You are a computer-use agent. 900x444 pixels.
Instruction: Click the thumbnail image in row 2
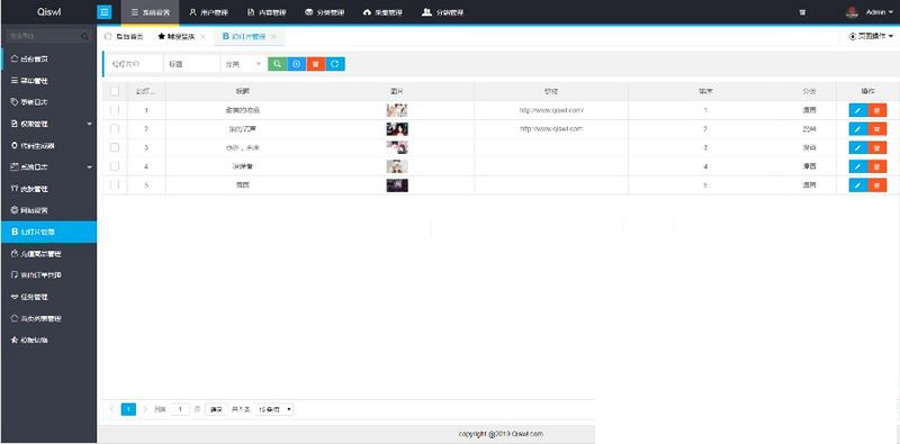(397, 129)
